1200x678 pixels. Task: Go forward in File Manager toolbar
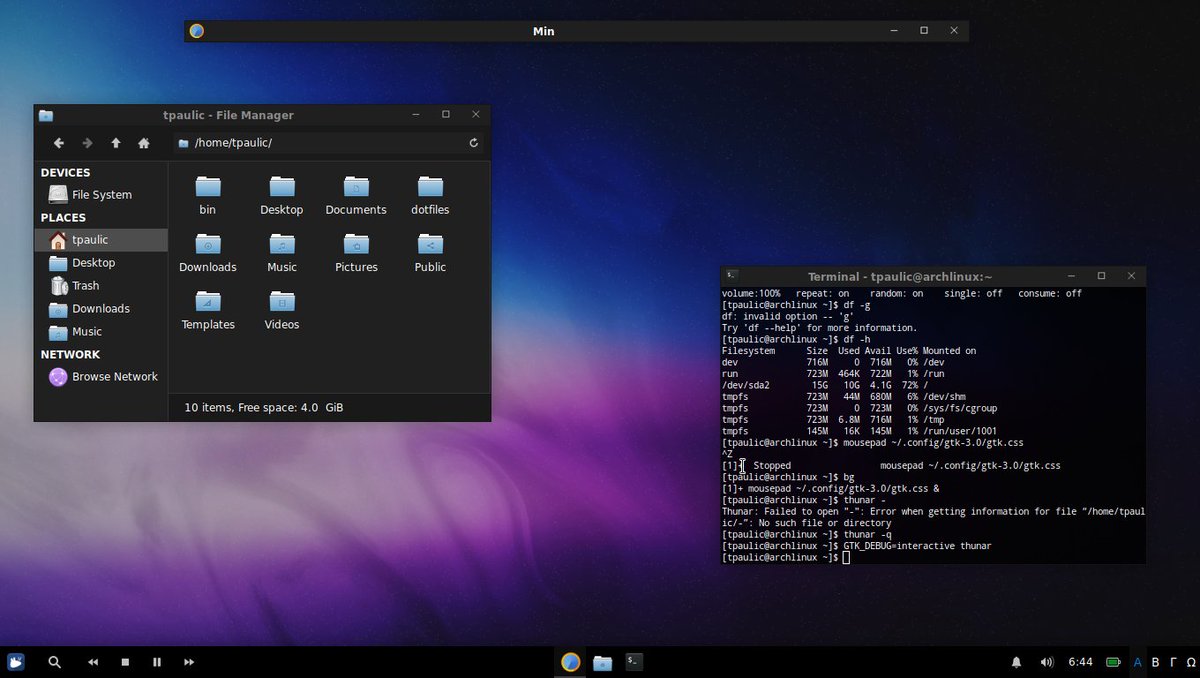coord(87,143)
